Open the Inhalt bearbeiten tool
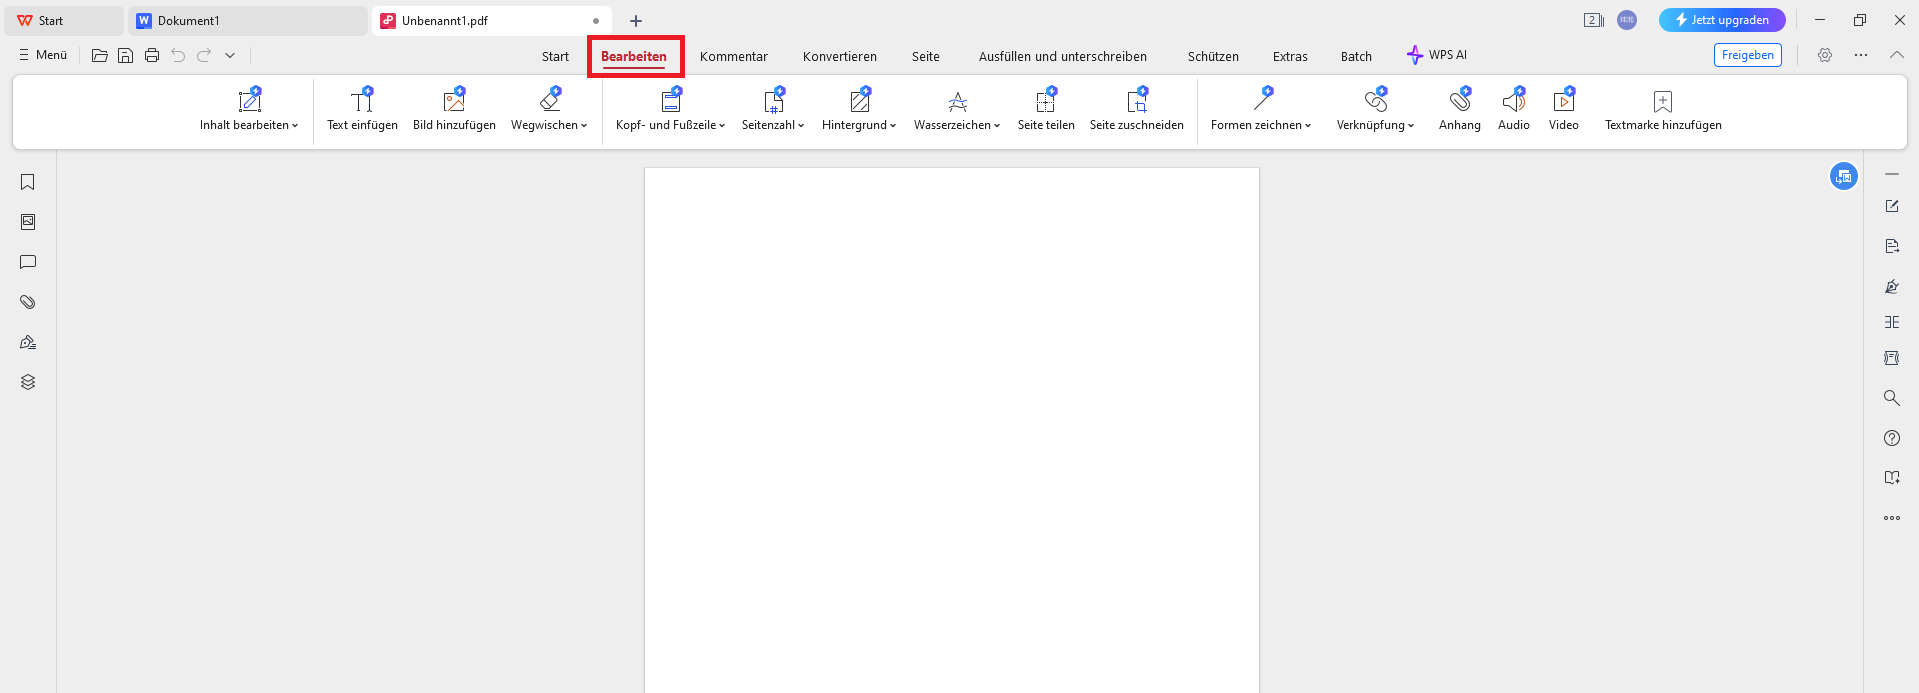1919x693 pixels. click(x=249, y=111)
